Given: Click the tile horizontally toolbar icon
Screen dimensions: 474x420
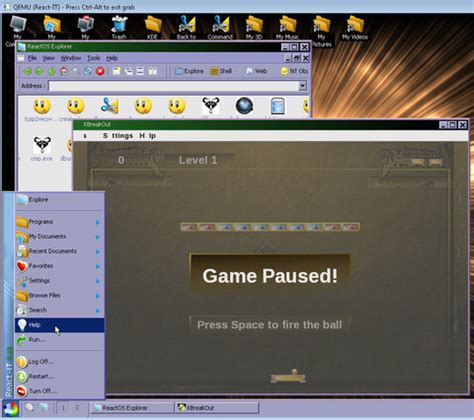Looking at the screenshot, I should (x=140, y=71).
